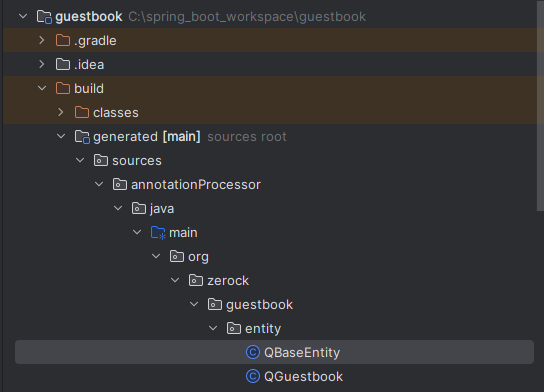Collapse the zerock package

click(175, 280)
